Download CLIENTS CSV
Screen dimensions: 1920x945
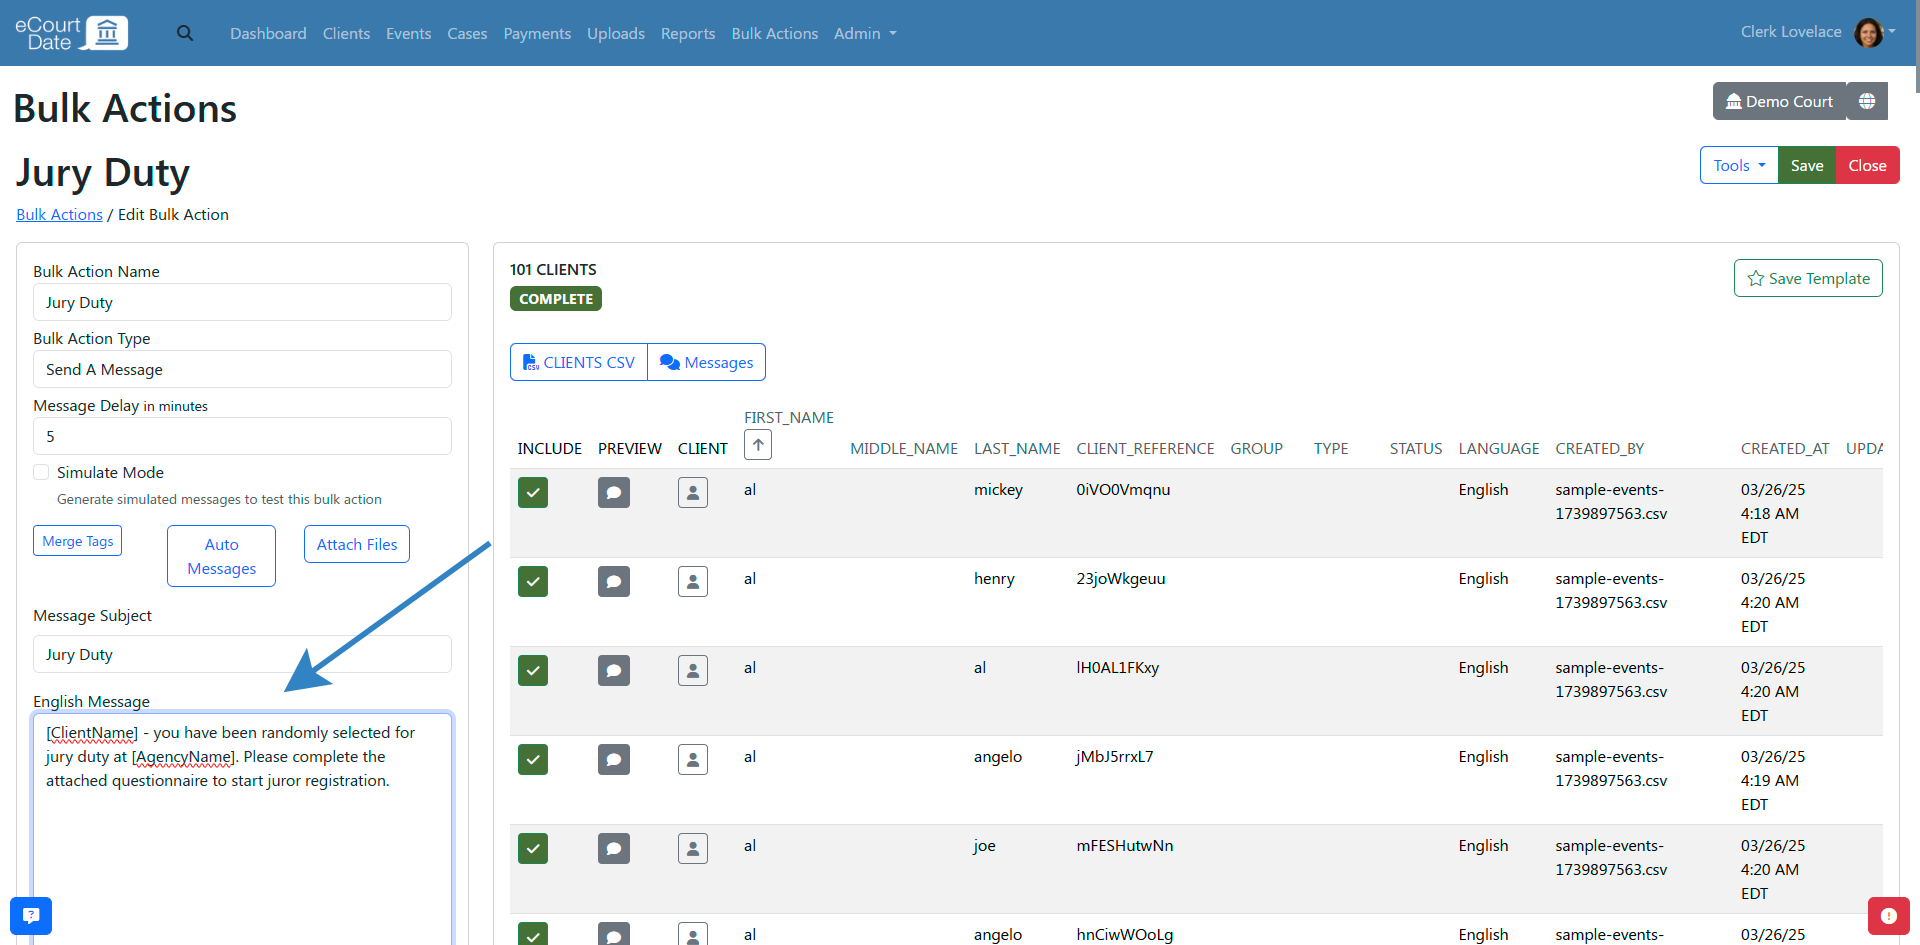579,362
